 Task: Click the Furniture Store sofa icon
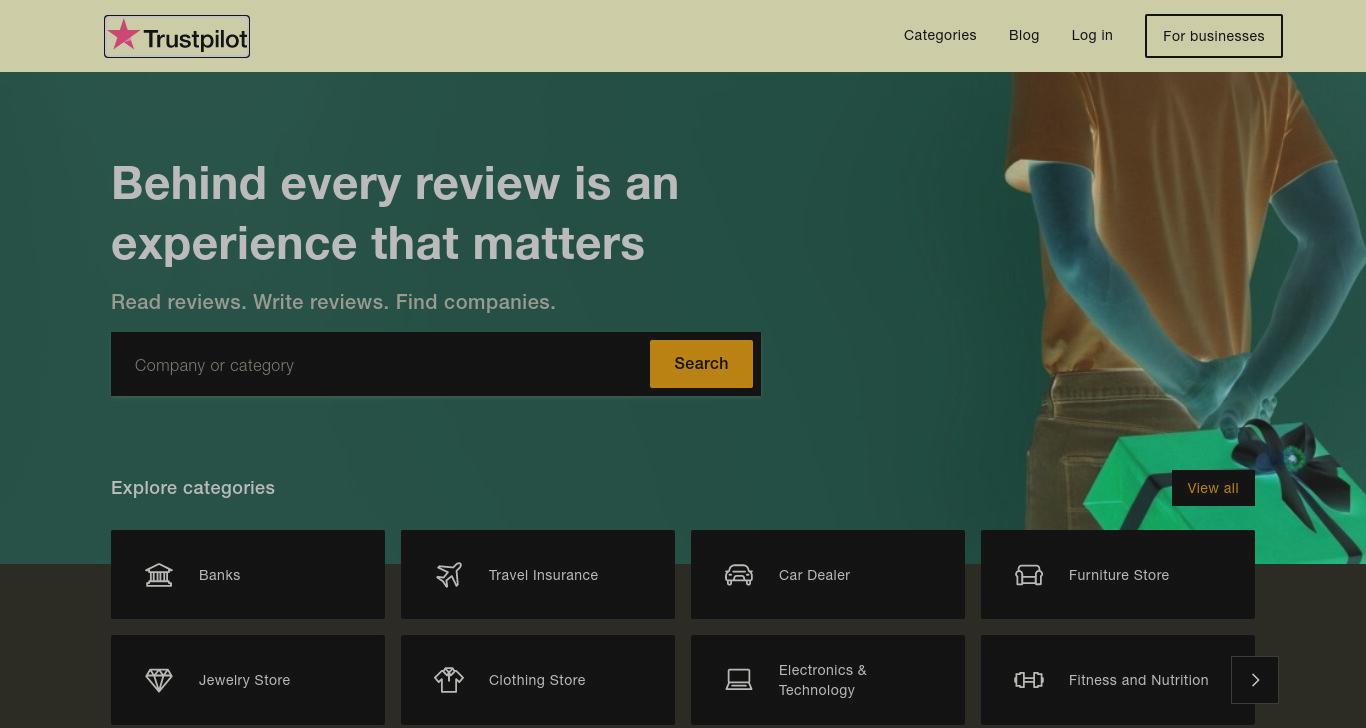click(1029, 575)
